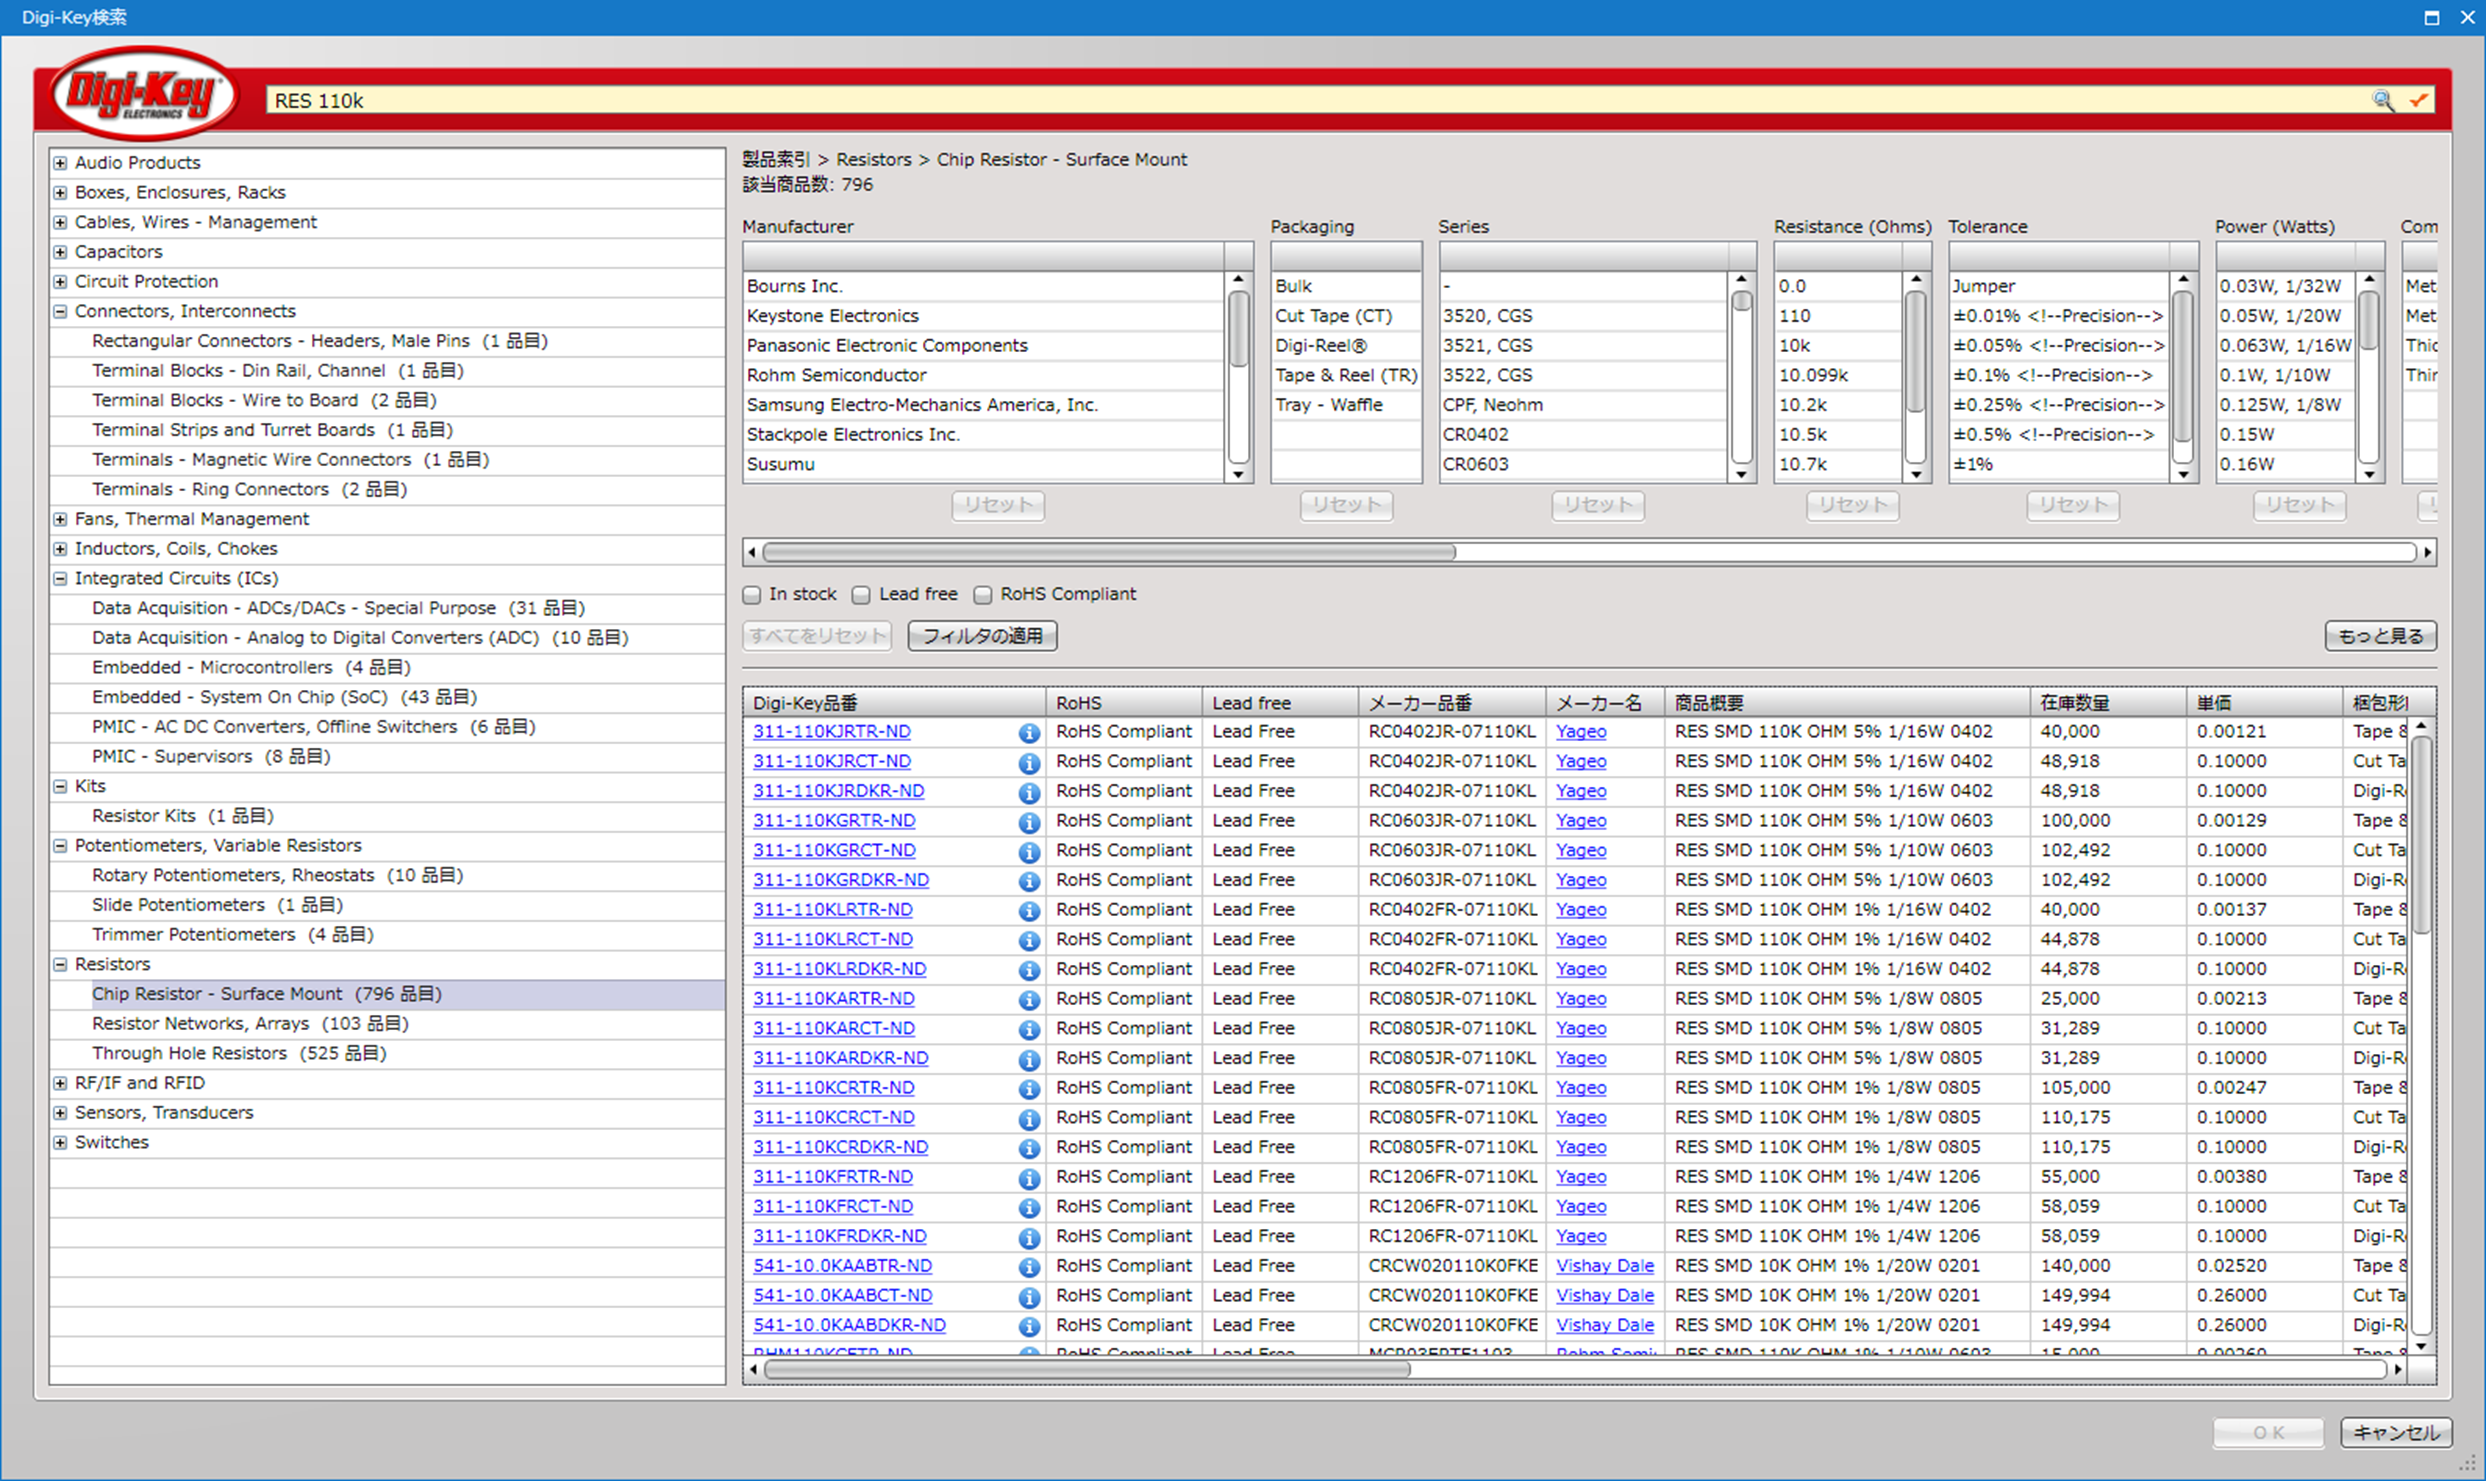The width and height of the screenshot is (2486, 1481).
Task: Click the Digi-Key logo
Action: point(145,95)
